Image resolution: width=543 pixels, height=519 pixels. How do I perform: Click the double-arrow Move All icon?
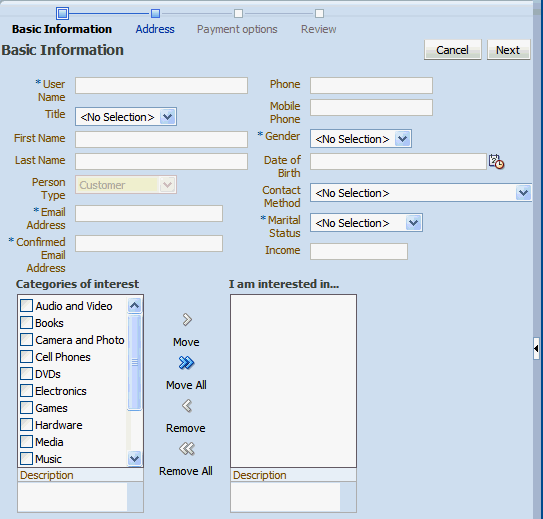[x=187, y=363]
